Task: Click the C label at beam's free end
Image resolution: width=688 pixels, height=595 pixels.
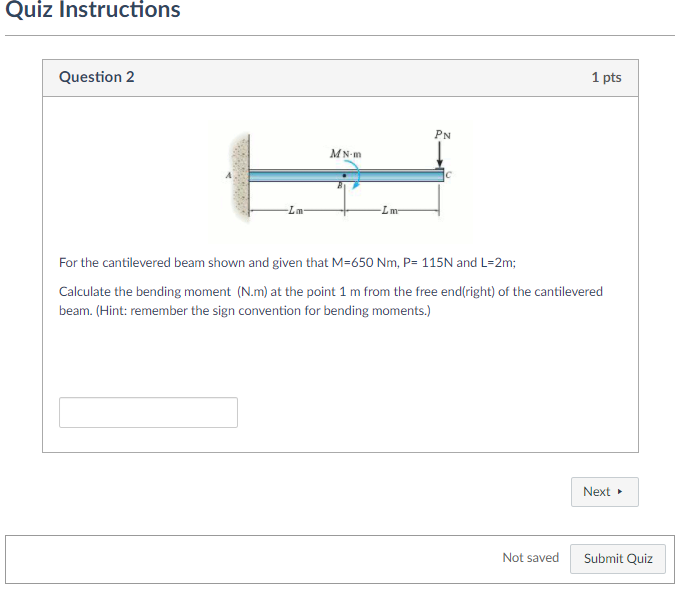Action: (x=448, y=175)
